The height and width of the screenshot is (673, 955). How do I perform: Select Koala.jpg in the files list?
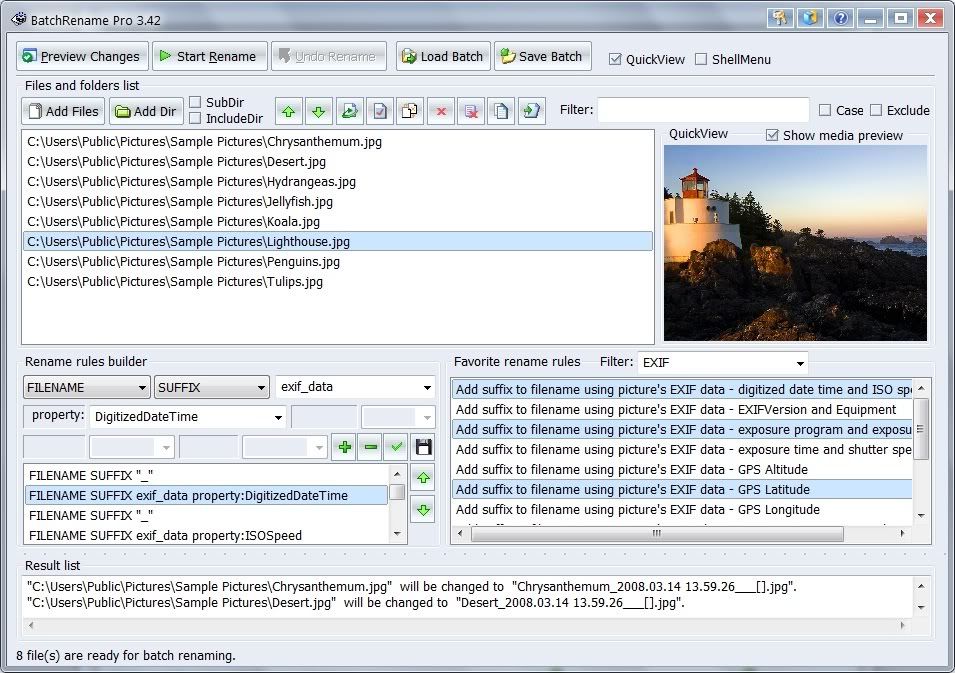click(173, 221)
